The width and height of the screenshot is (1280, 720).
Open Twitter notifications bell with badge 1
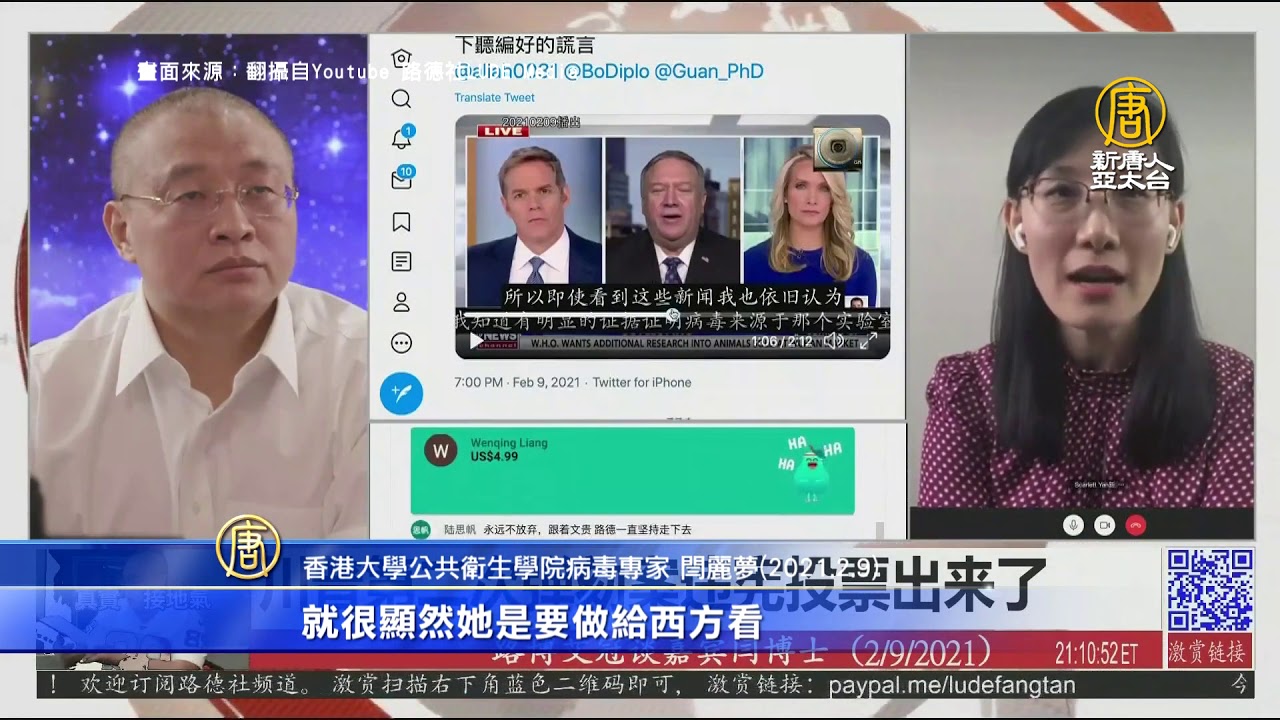click(x=402, y=138)
